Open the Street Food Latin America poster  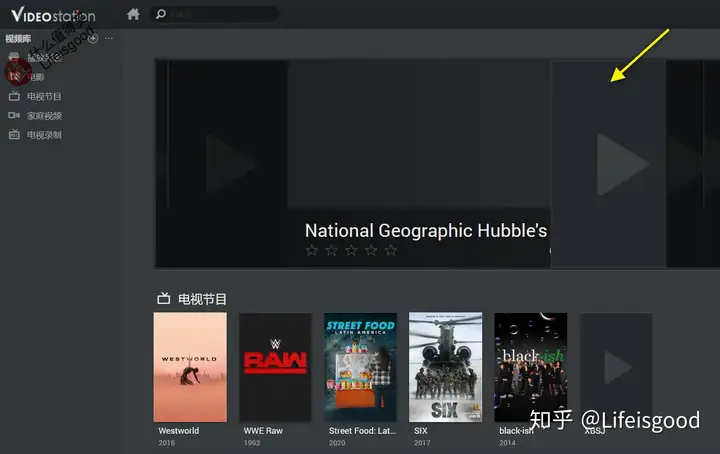(360, 367)
